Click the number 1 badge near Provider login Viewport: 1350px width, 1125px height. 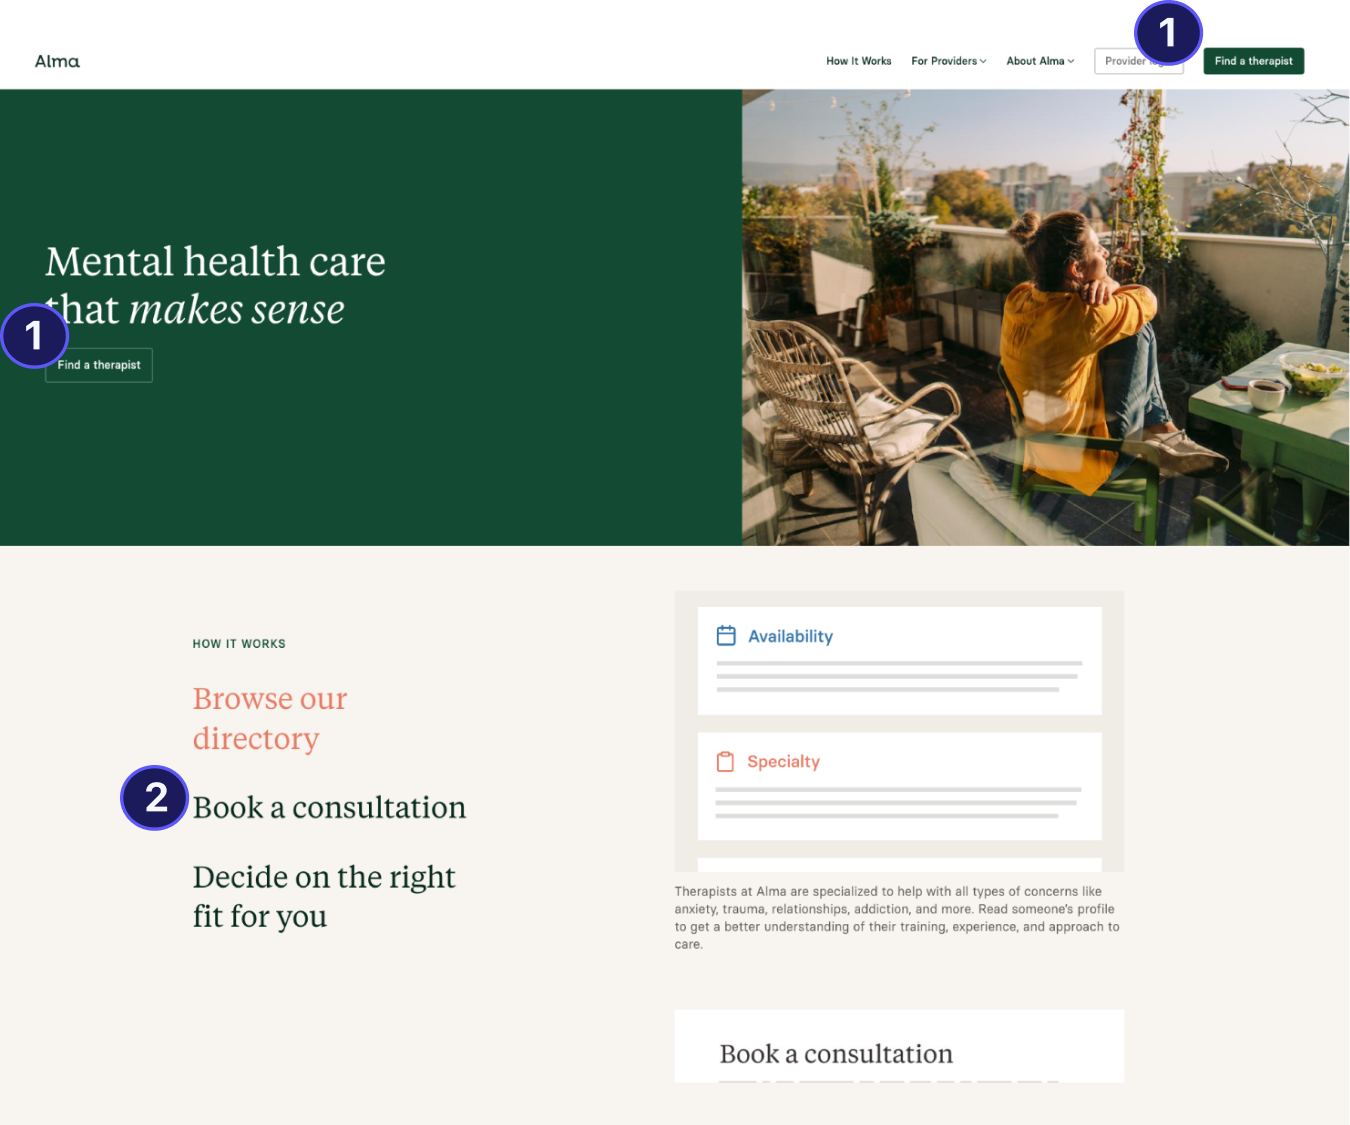coord(1167,33)
